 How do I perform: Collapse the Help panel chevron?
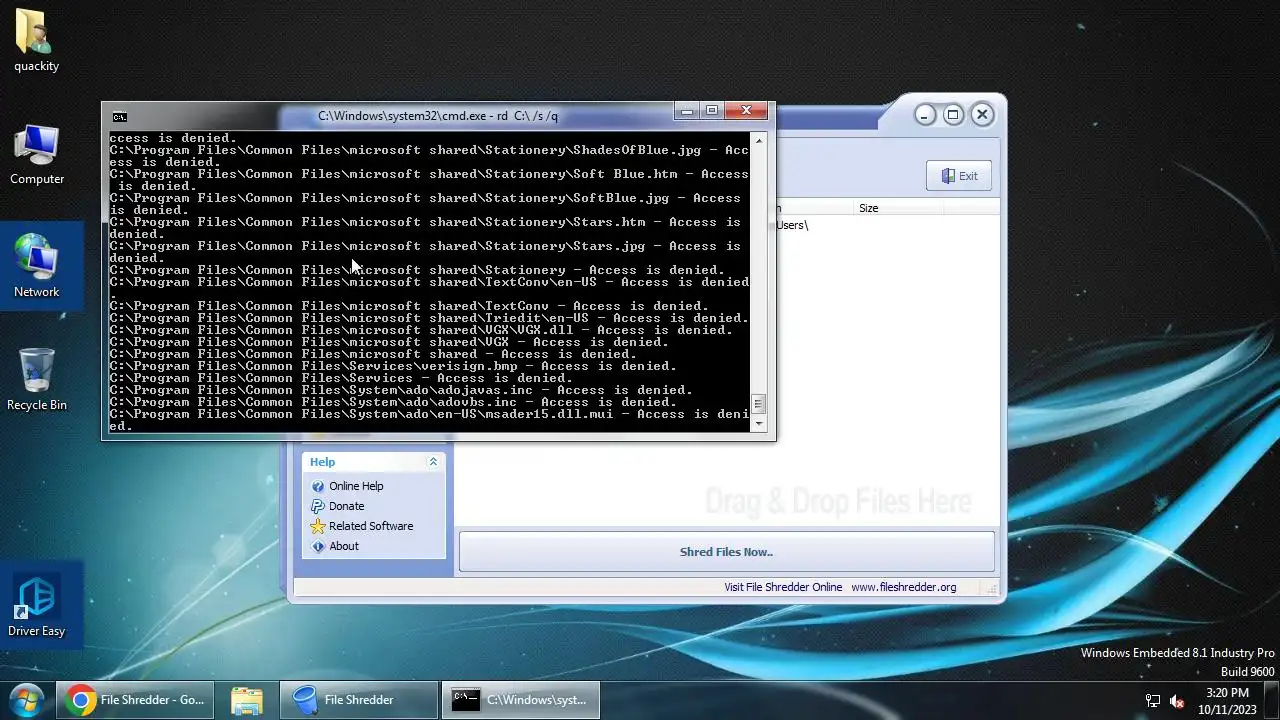click(433, 462)
